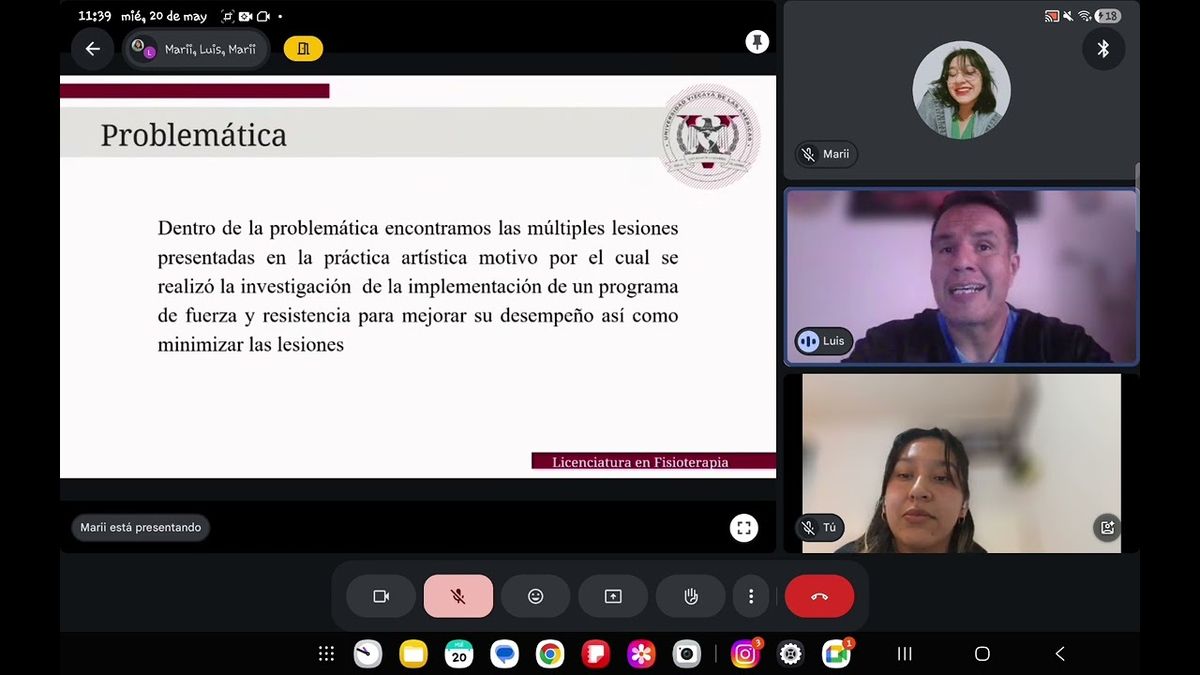
Task: Select Marii's avatar tile
Action: (961, 90)
